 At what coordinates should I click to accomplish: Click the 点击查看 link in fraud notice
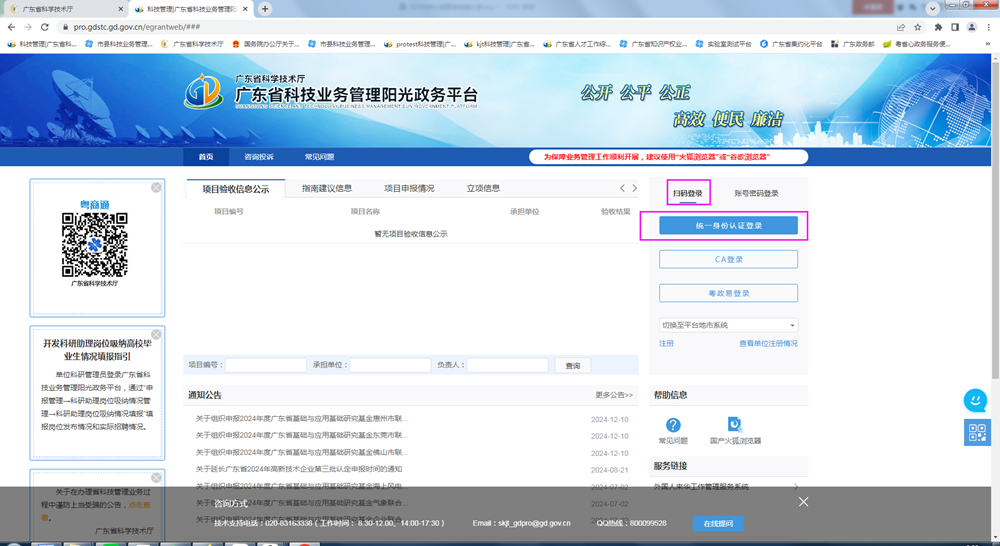pyautogui.click(x=140, y=505)
